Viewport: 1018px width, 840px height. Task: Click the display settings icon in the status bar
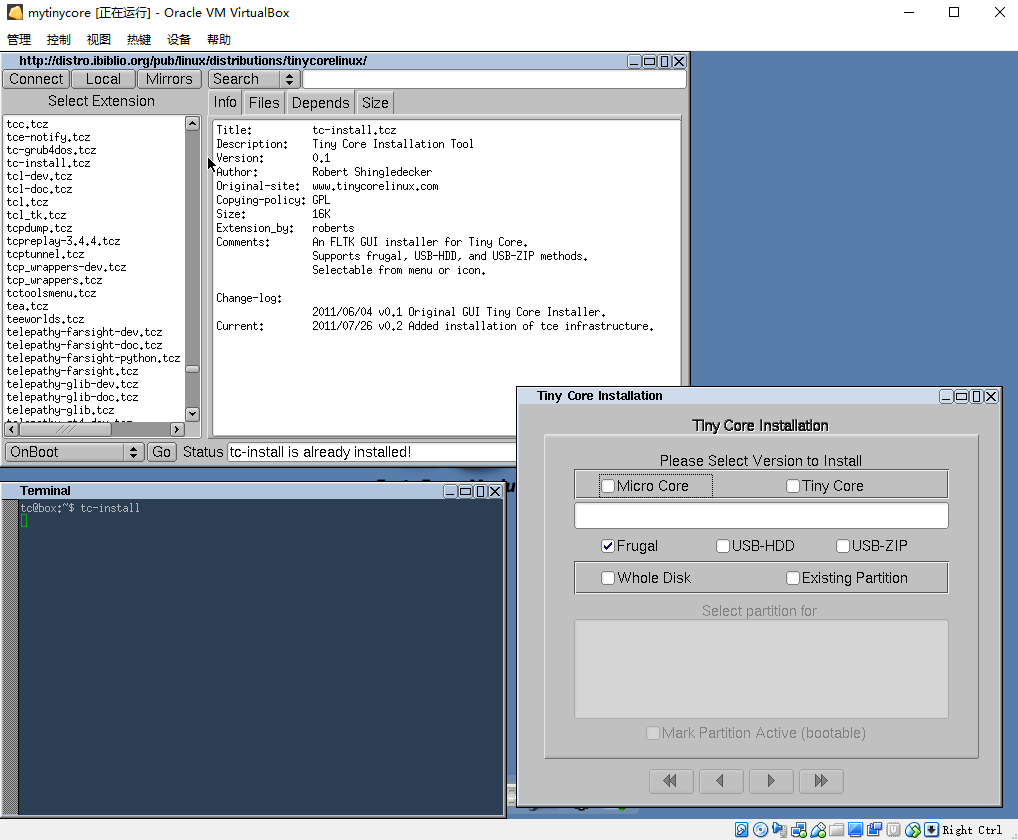[x=855, y=830]
